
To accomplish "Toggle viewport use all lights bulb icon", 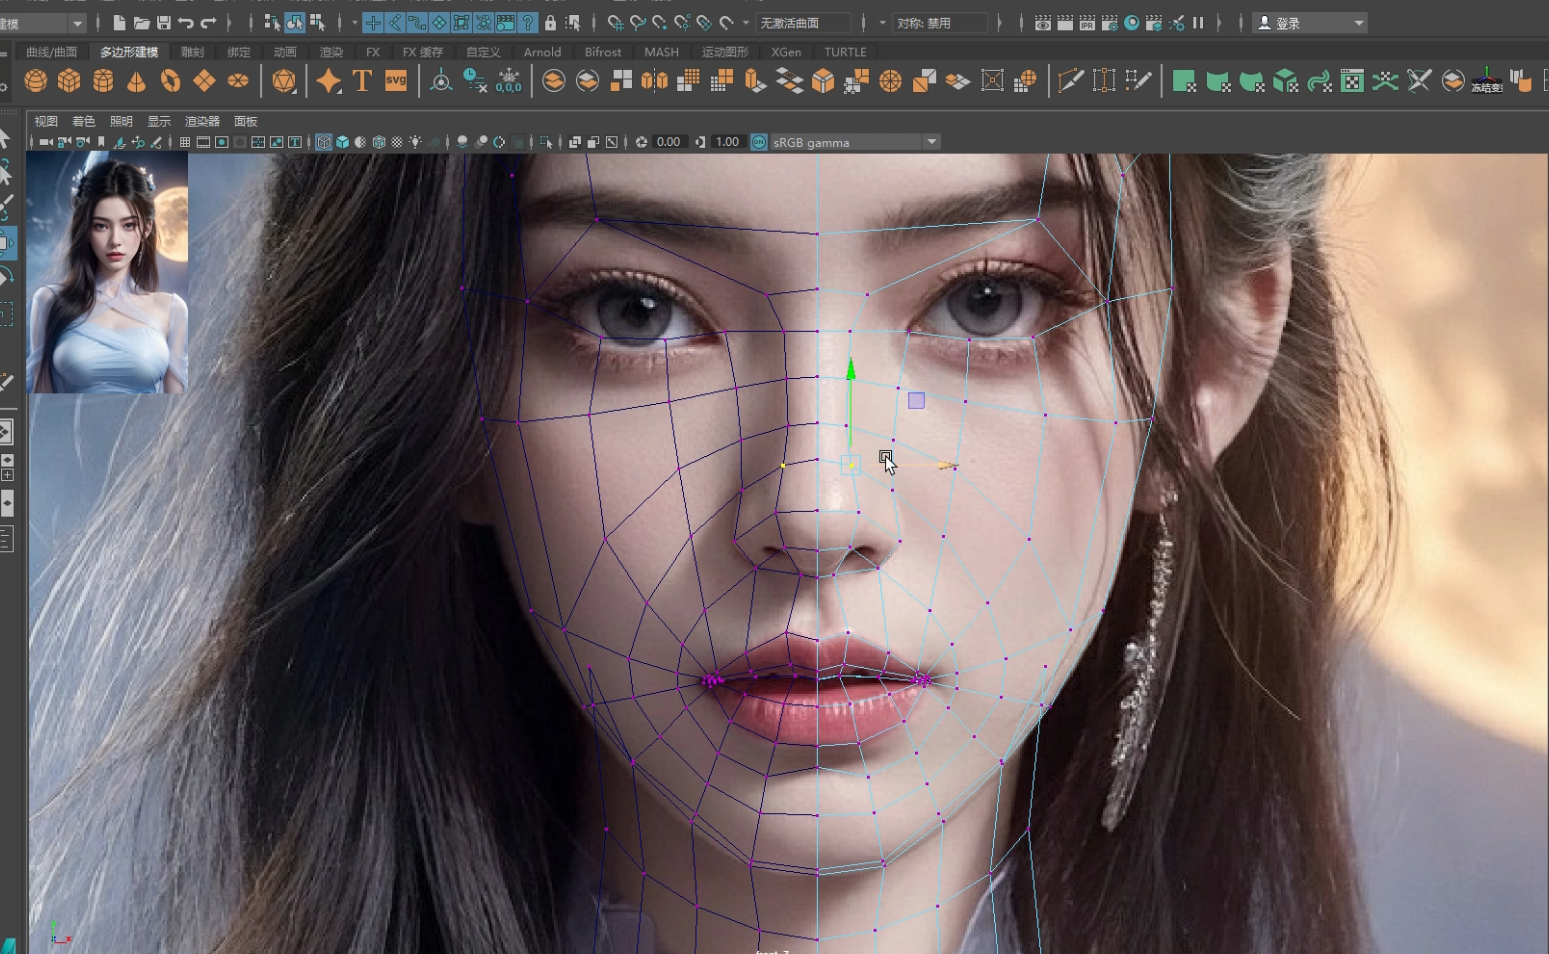I will click(x=415, y=142).
